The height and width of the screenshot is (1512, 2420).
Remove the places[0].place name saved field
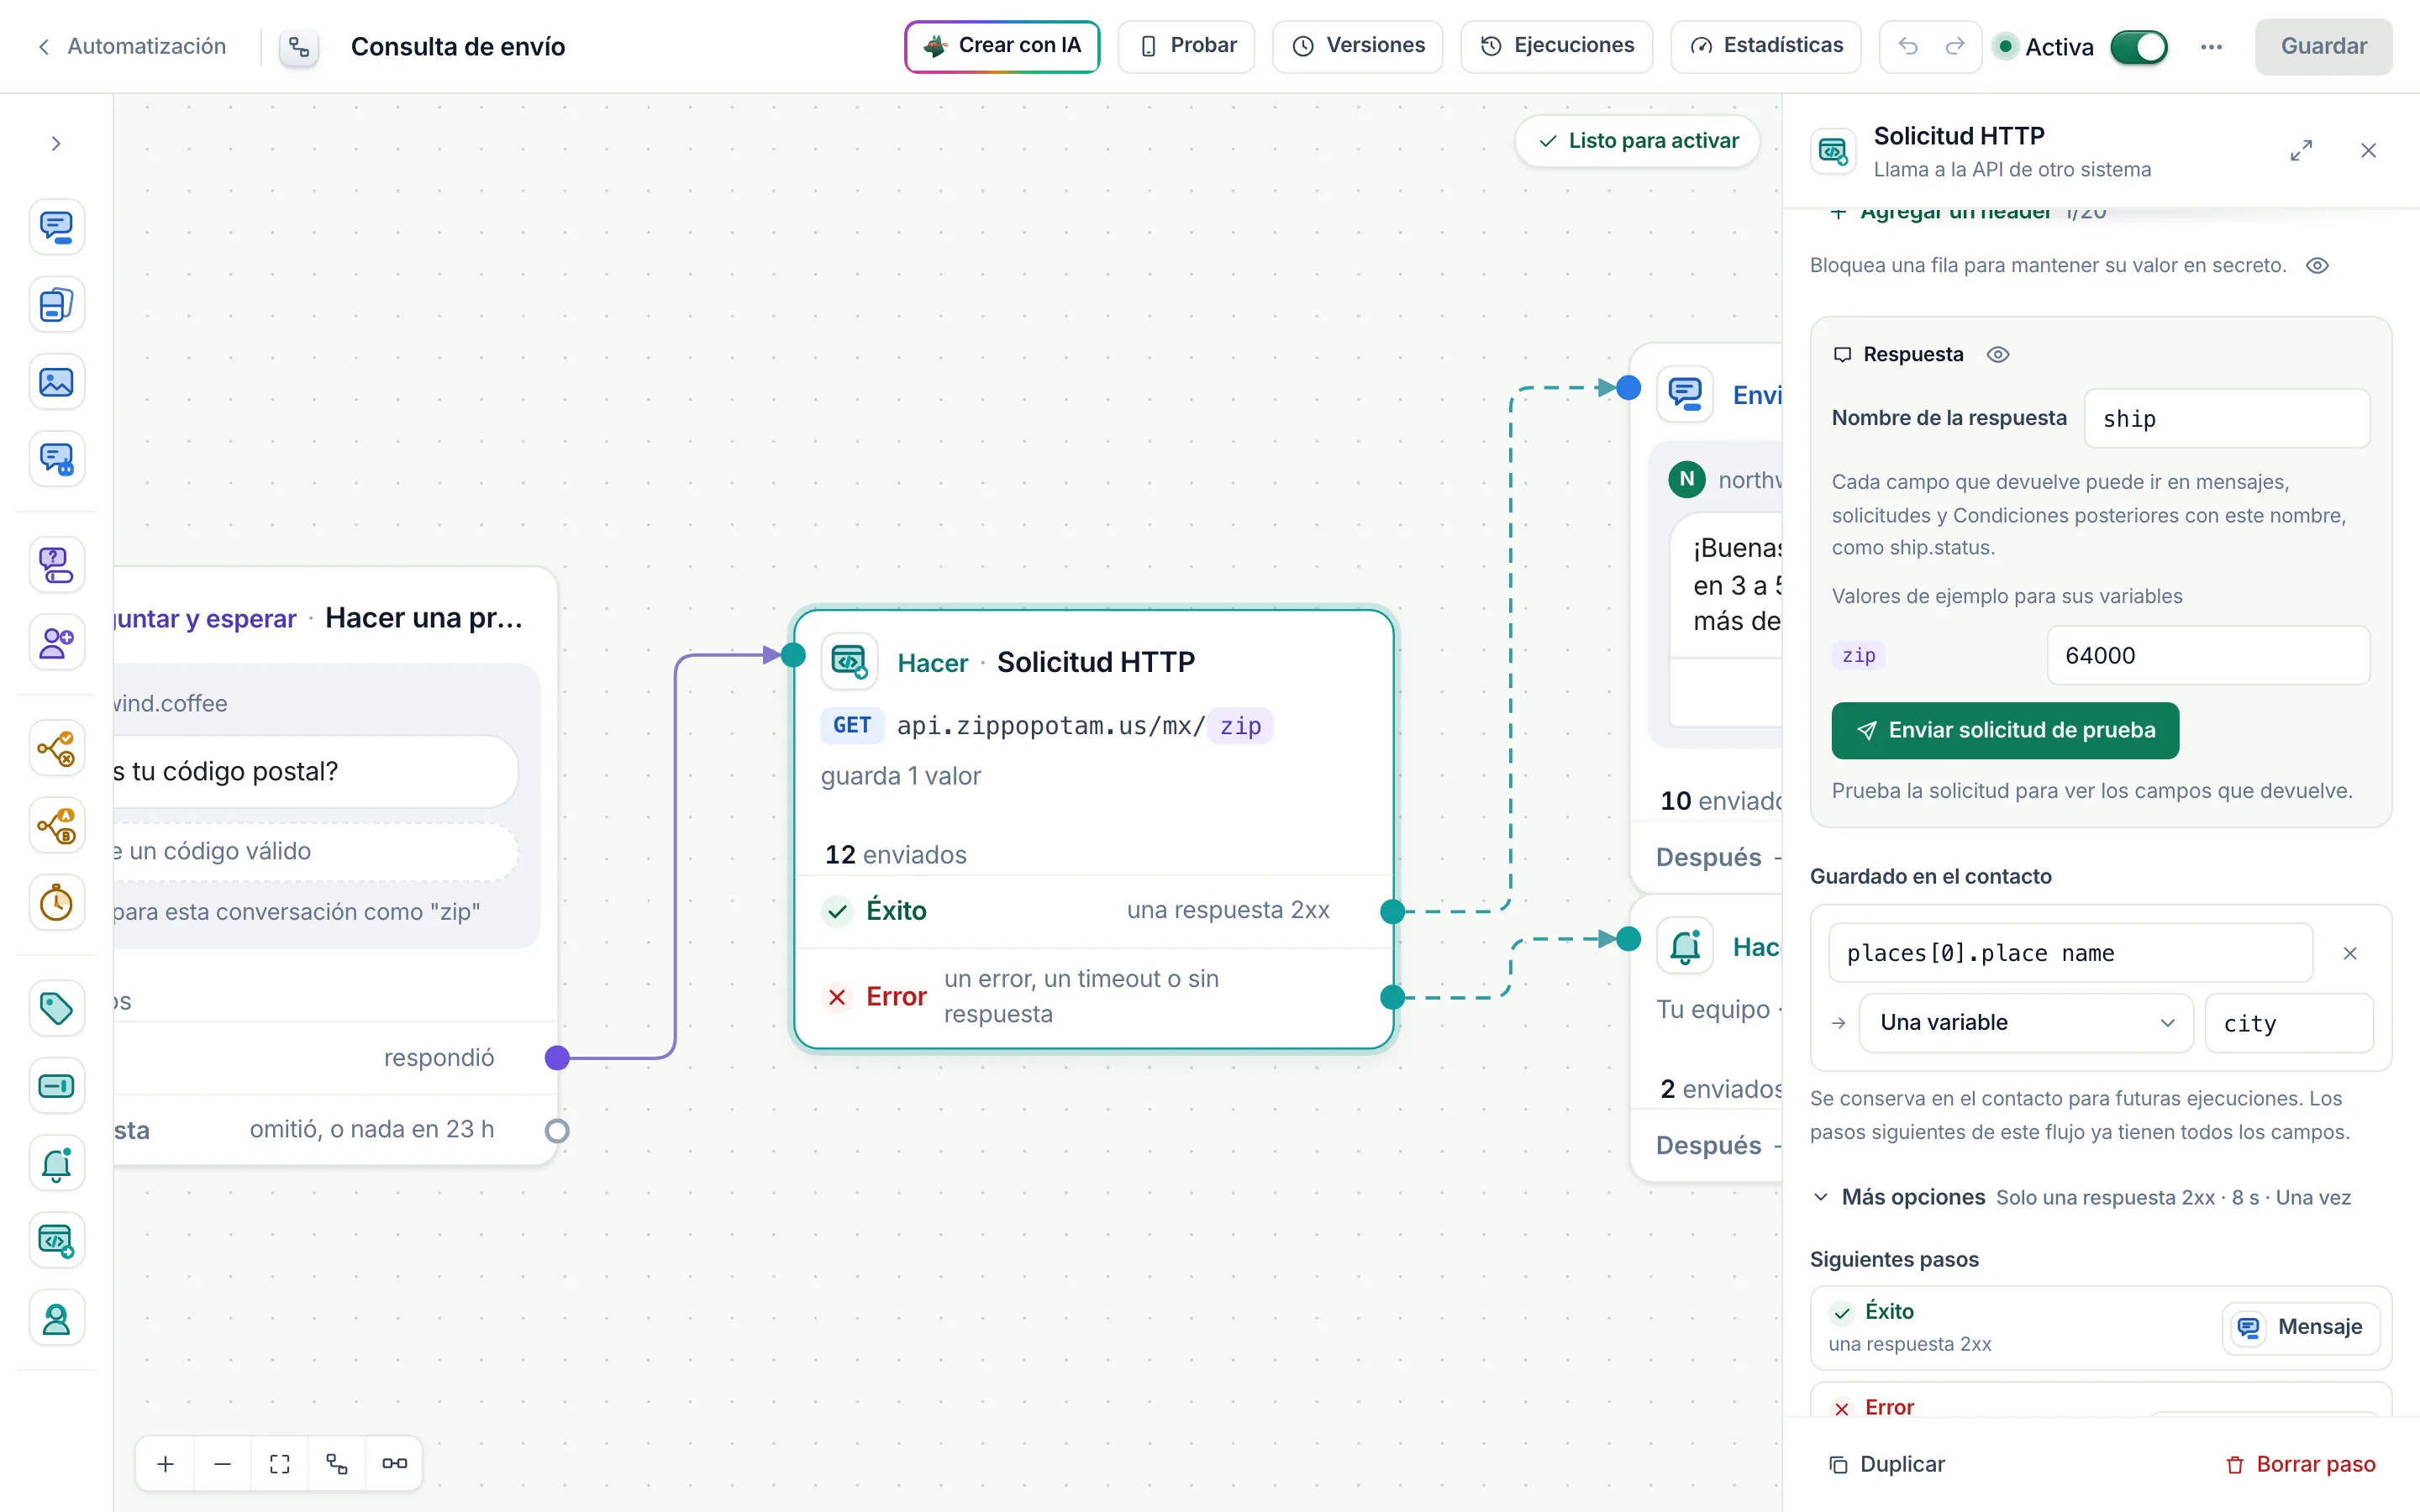coord(2350,953)
